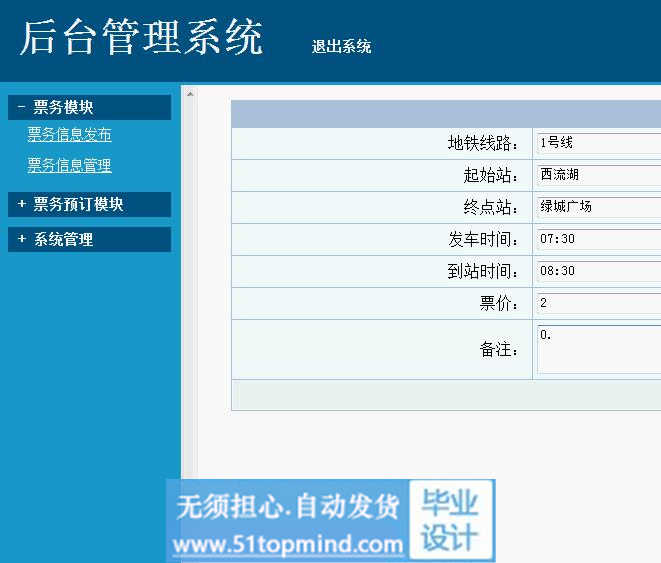Collapse the 票务模块 menu section
661x563 pixels.
point(89,107)
